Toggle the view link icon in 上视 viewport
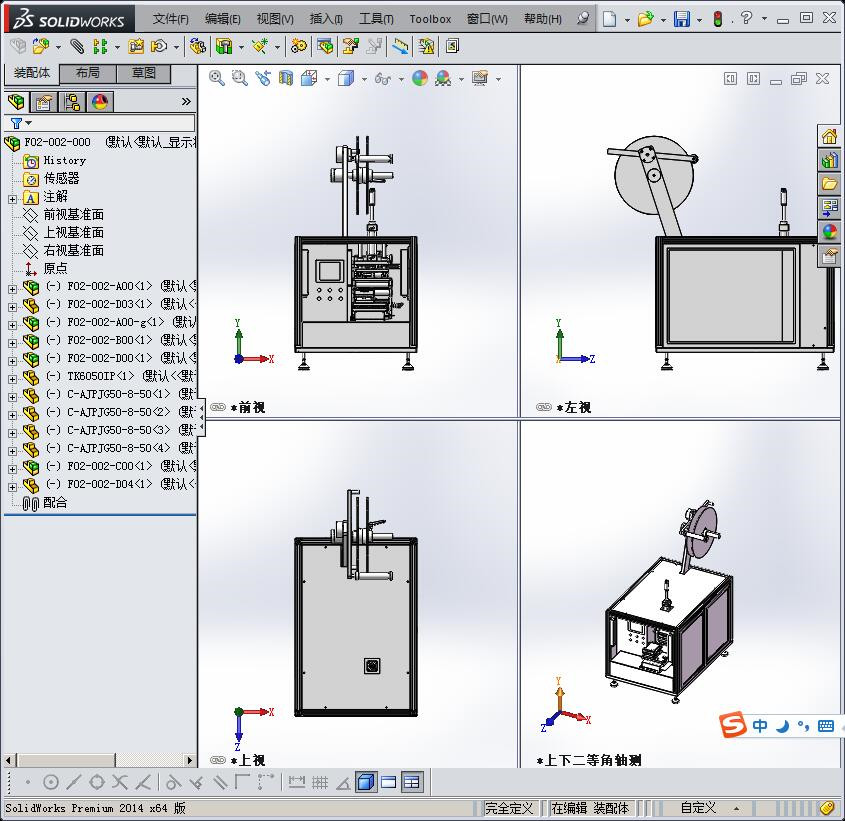 click(218, 760)
